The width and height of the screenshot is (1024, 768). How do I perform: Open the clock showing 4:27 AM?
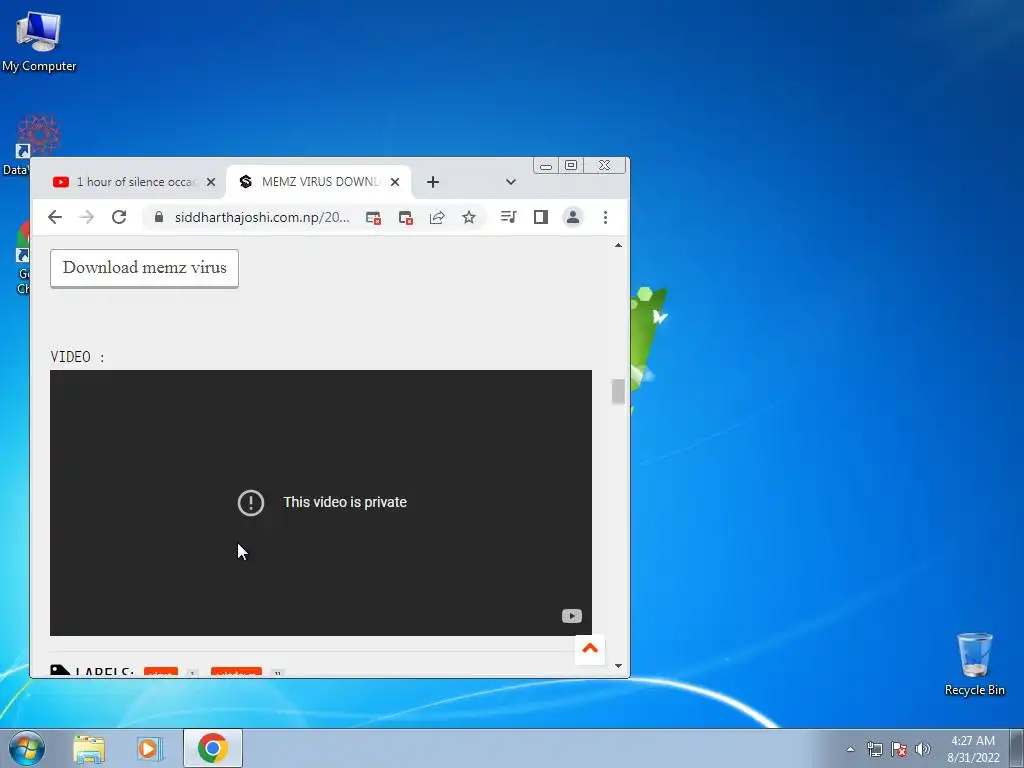(x=973, y=749)
